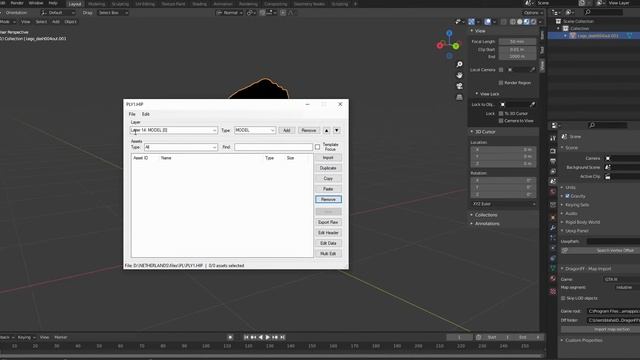This screenshot has height=360, width=640.
Task: Click Import map section button
Action: point(601,329)
